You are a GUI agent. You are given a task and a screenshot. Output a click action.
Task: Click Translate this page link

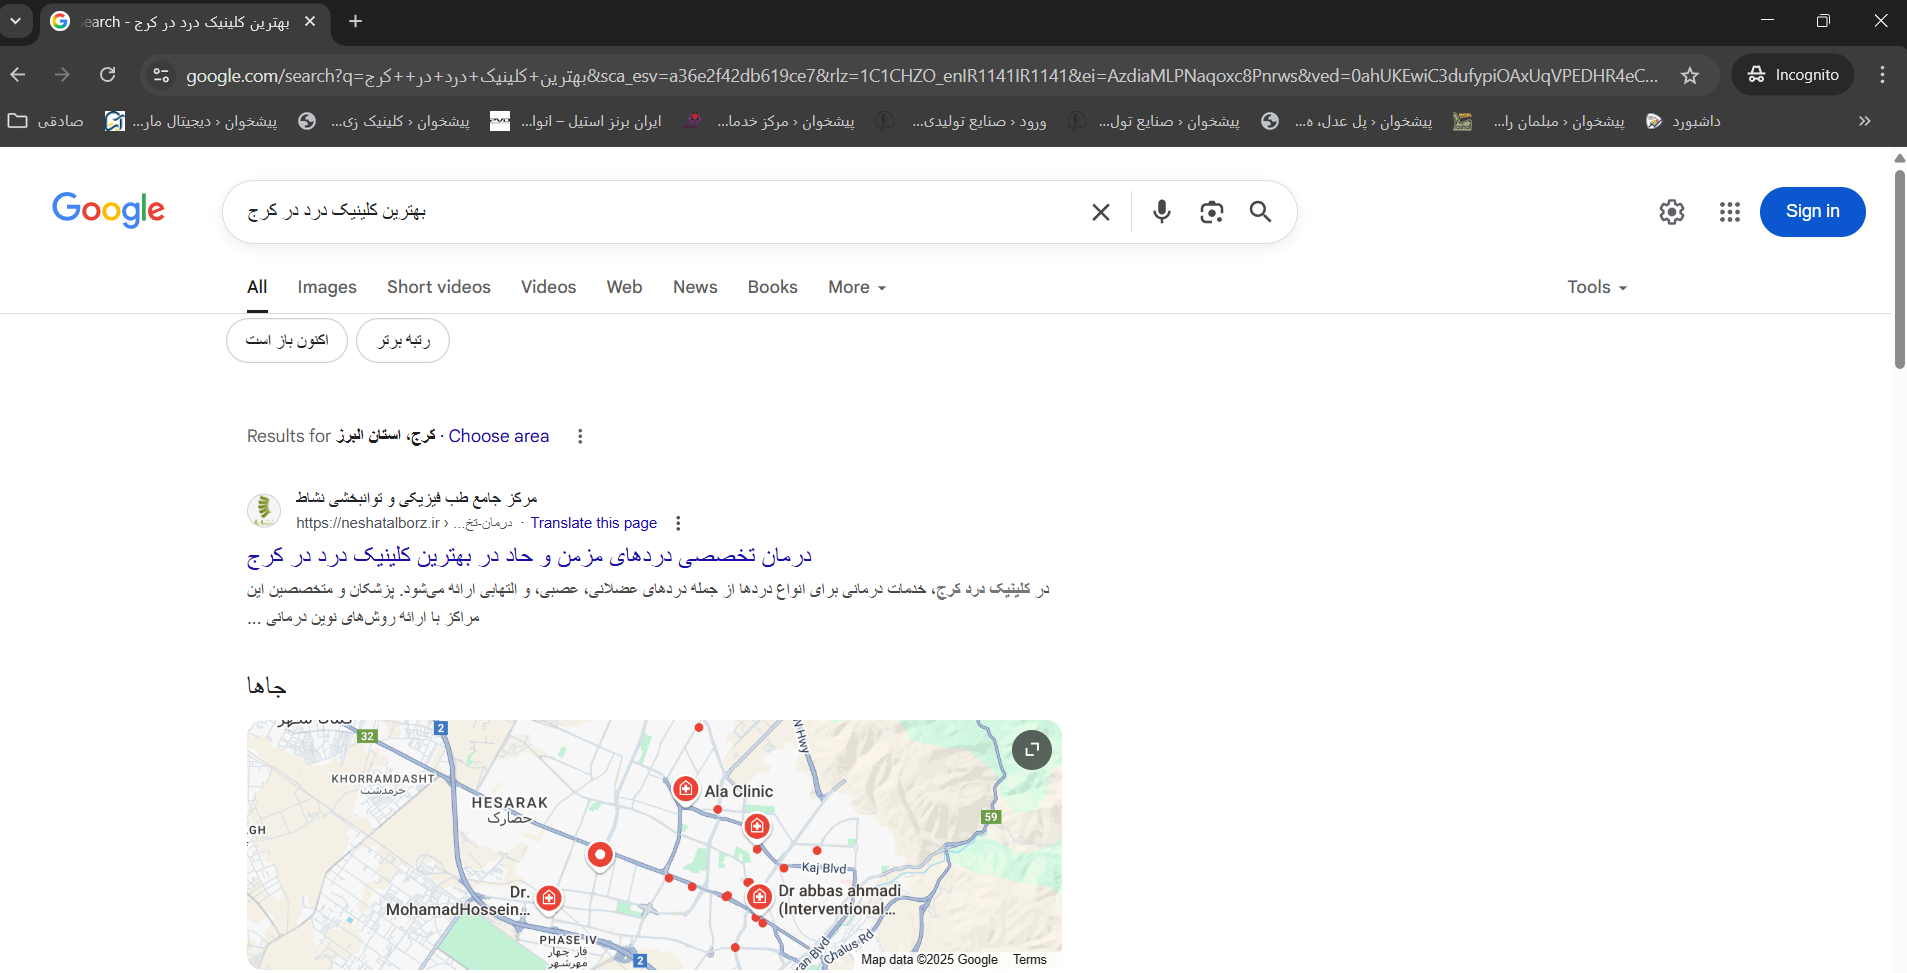pyautogui.click(x=593, y=523)
